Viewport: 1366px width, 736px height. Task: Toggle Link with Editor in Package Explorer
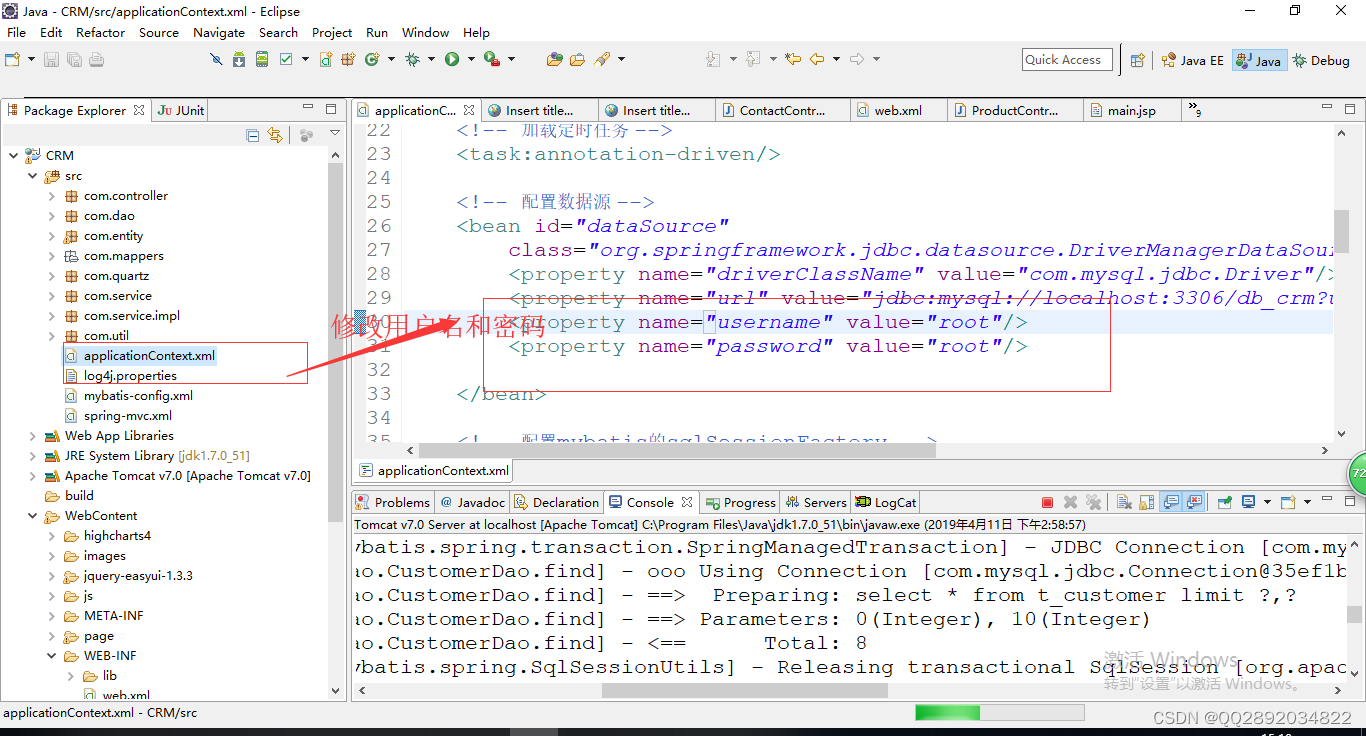276,135
